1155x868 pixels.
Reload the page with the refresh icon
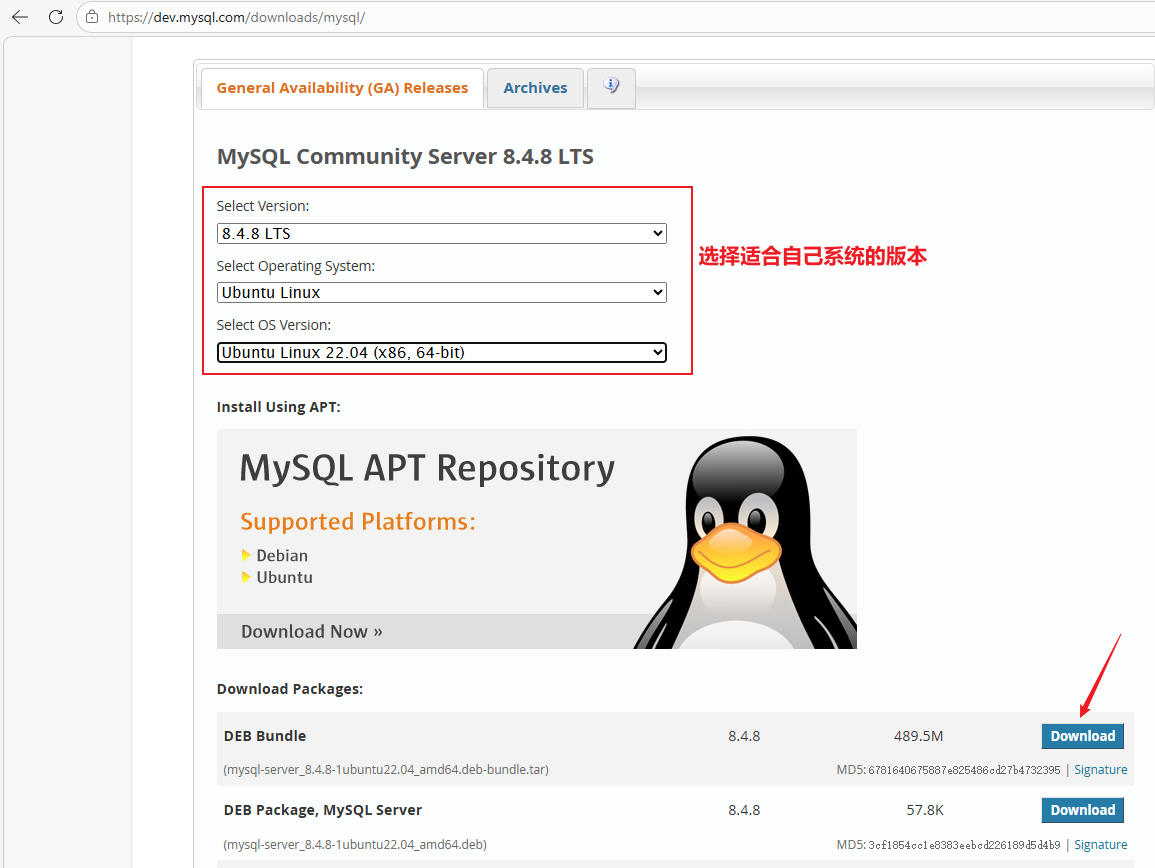pyautogui.click(x=56, y=17)
